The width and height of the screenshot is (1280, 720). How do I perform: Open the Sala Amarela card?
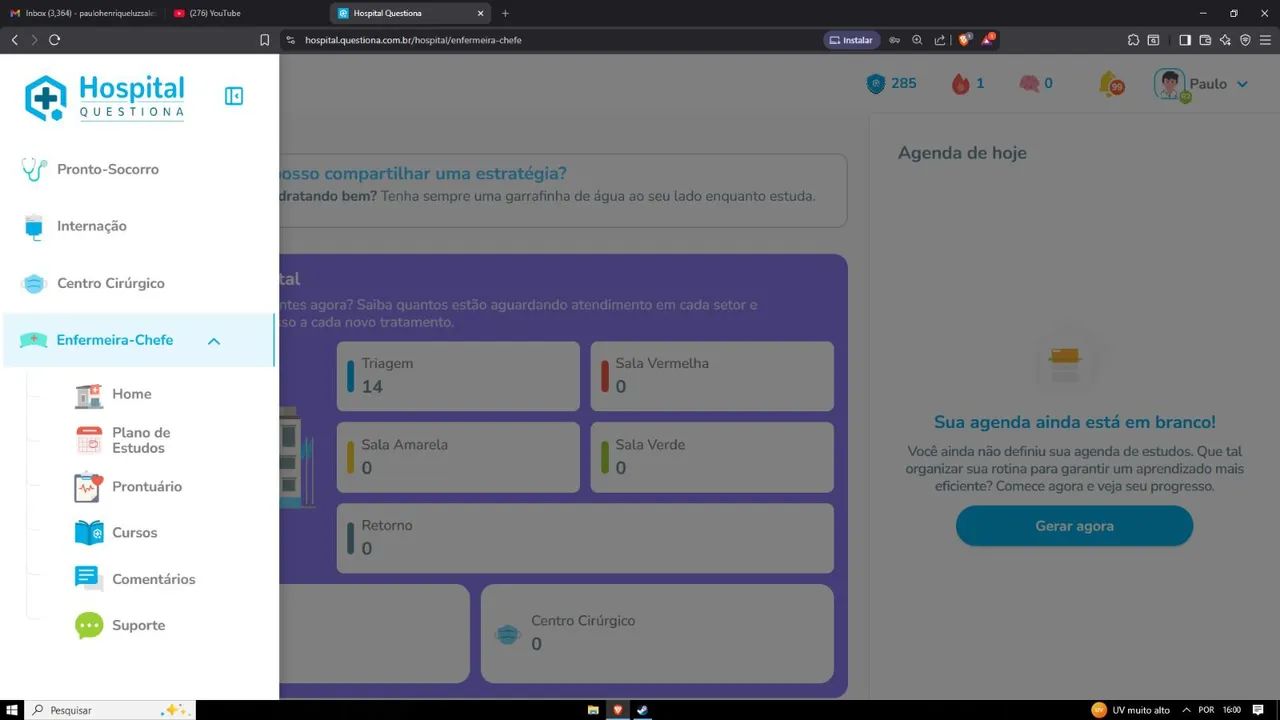coord(458,457)
